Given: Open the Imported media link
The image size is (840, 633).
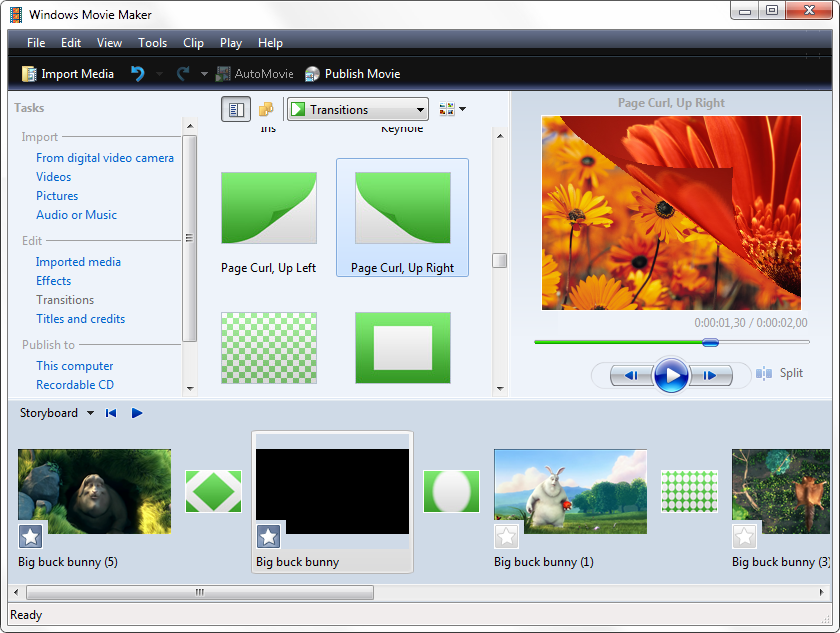Looking at the screenshot, I should [x=78, y=262].
